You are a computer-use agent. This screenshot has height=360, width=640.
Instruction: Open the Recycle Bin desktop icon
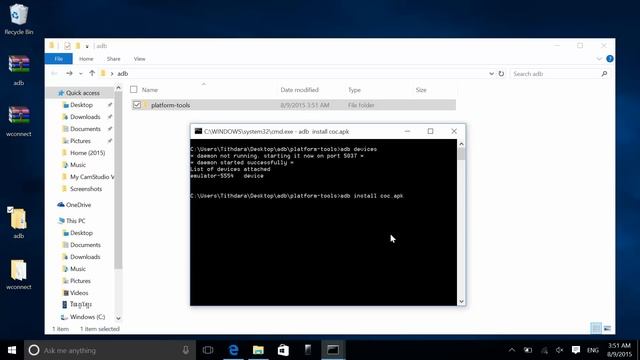click(18, 19)
